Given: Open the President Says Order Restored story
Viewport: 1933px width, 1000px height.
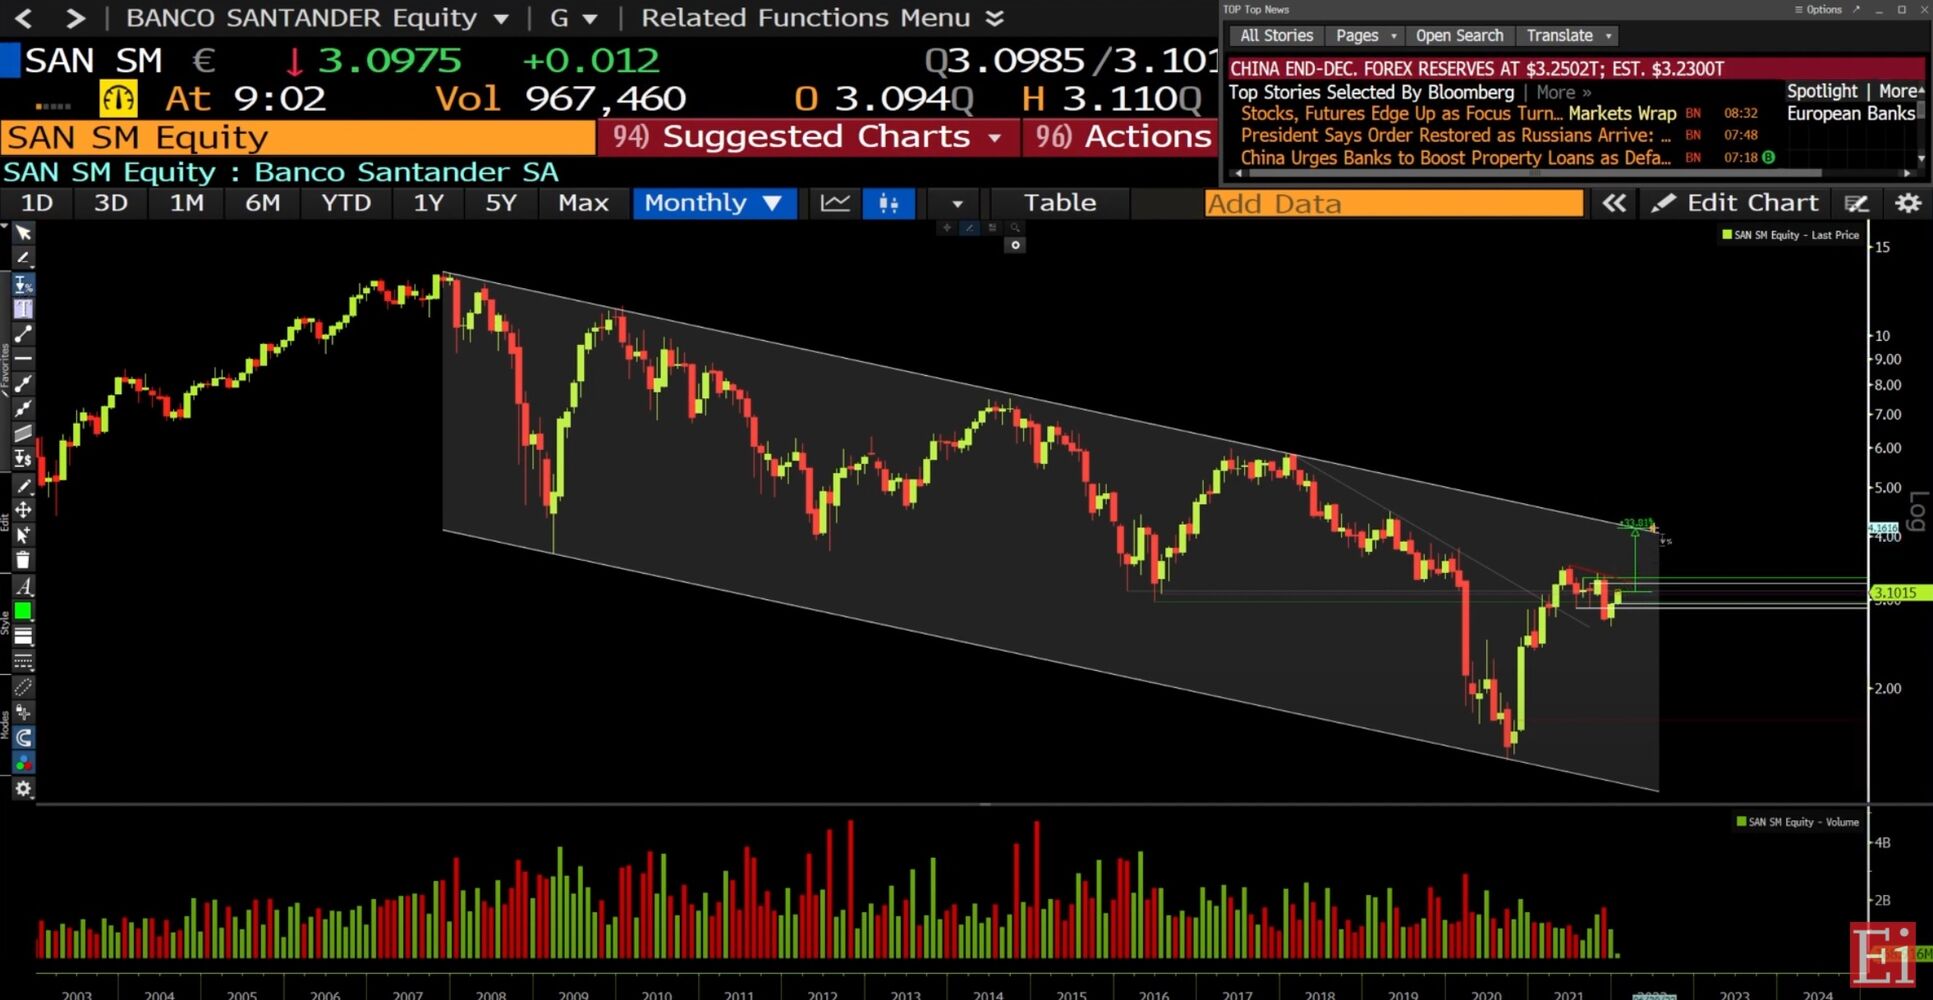Looking at the screenshot, I should 1455,135.
